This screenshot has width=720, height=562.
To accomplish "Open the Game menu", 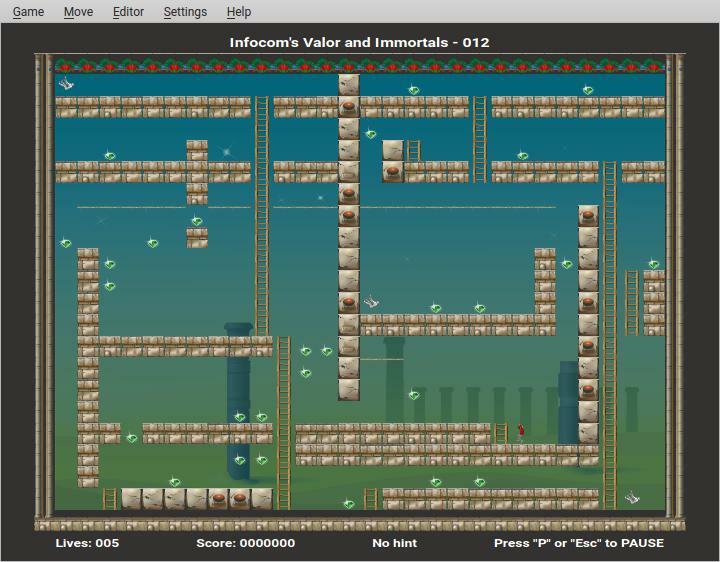I will click(x=28, y=12).
